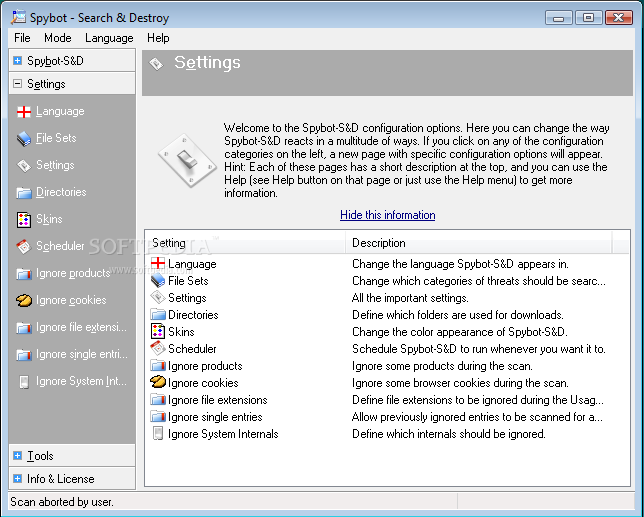Select the Language row in settings list
Viewport: 644px width, 517px height.
pos(387,264)
